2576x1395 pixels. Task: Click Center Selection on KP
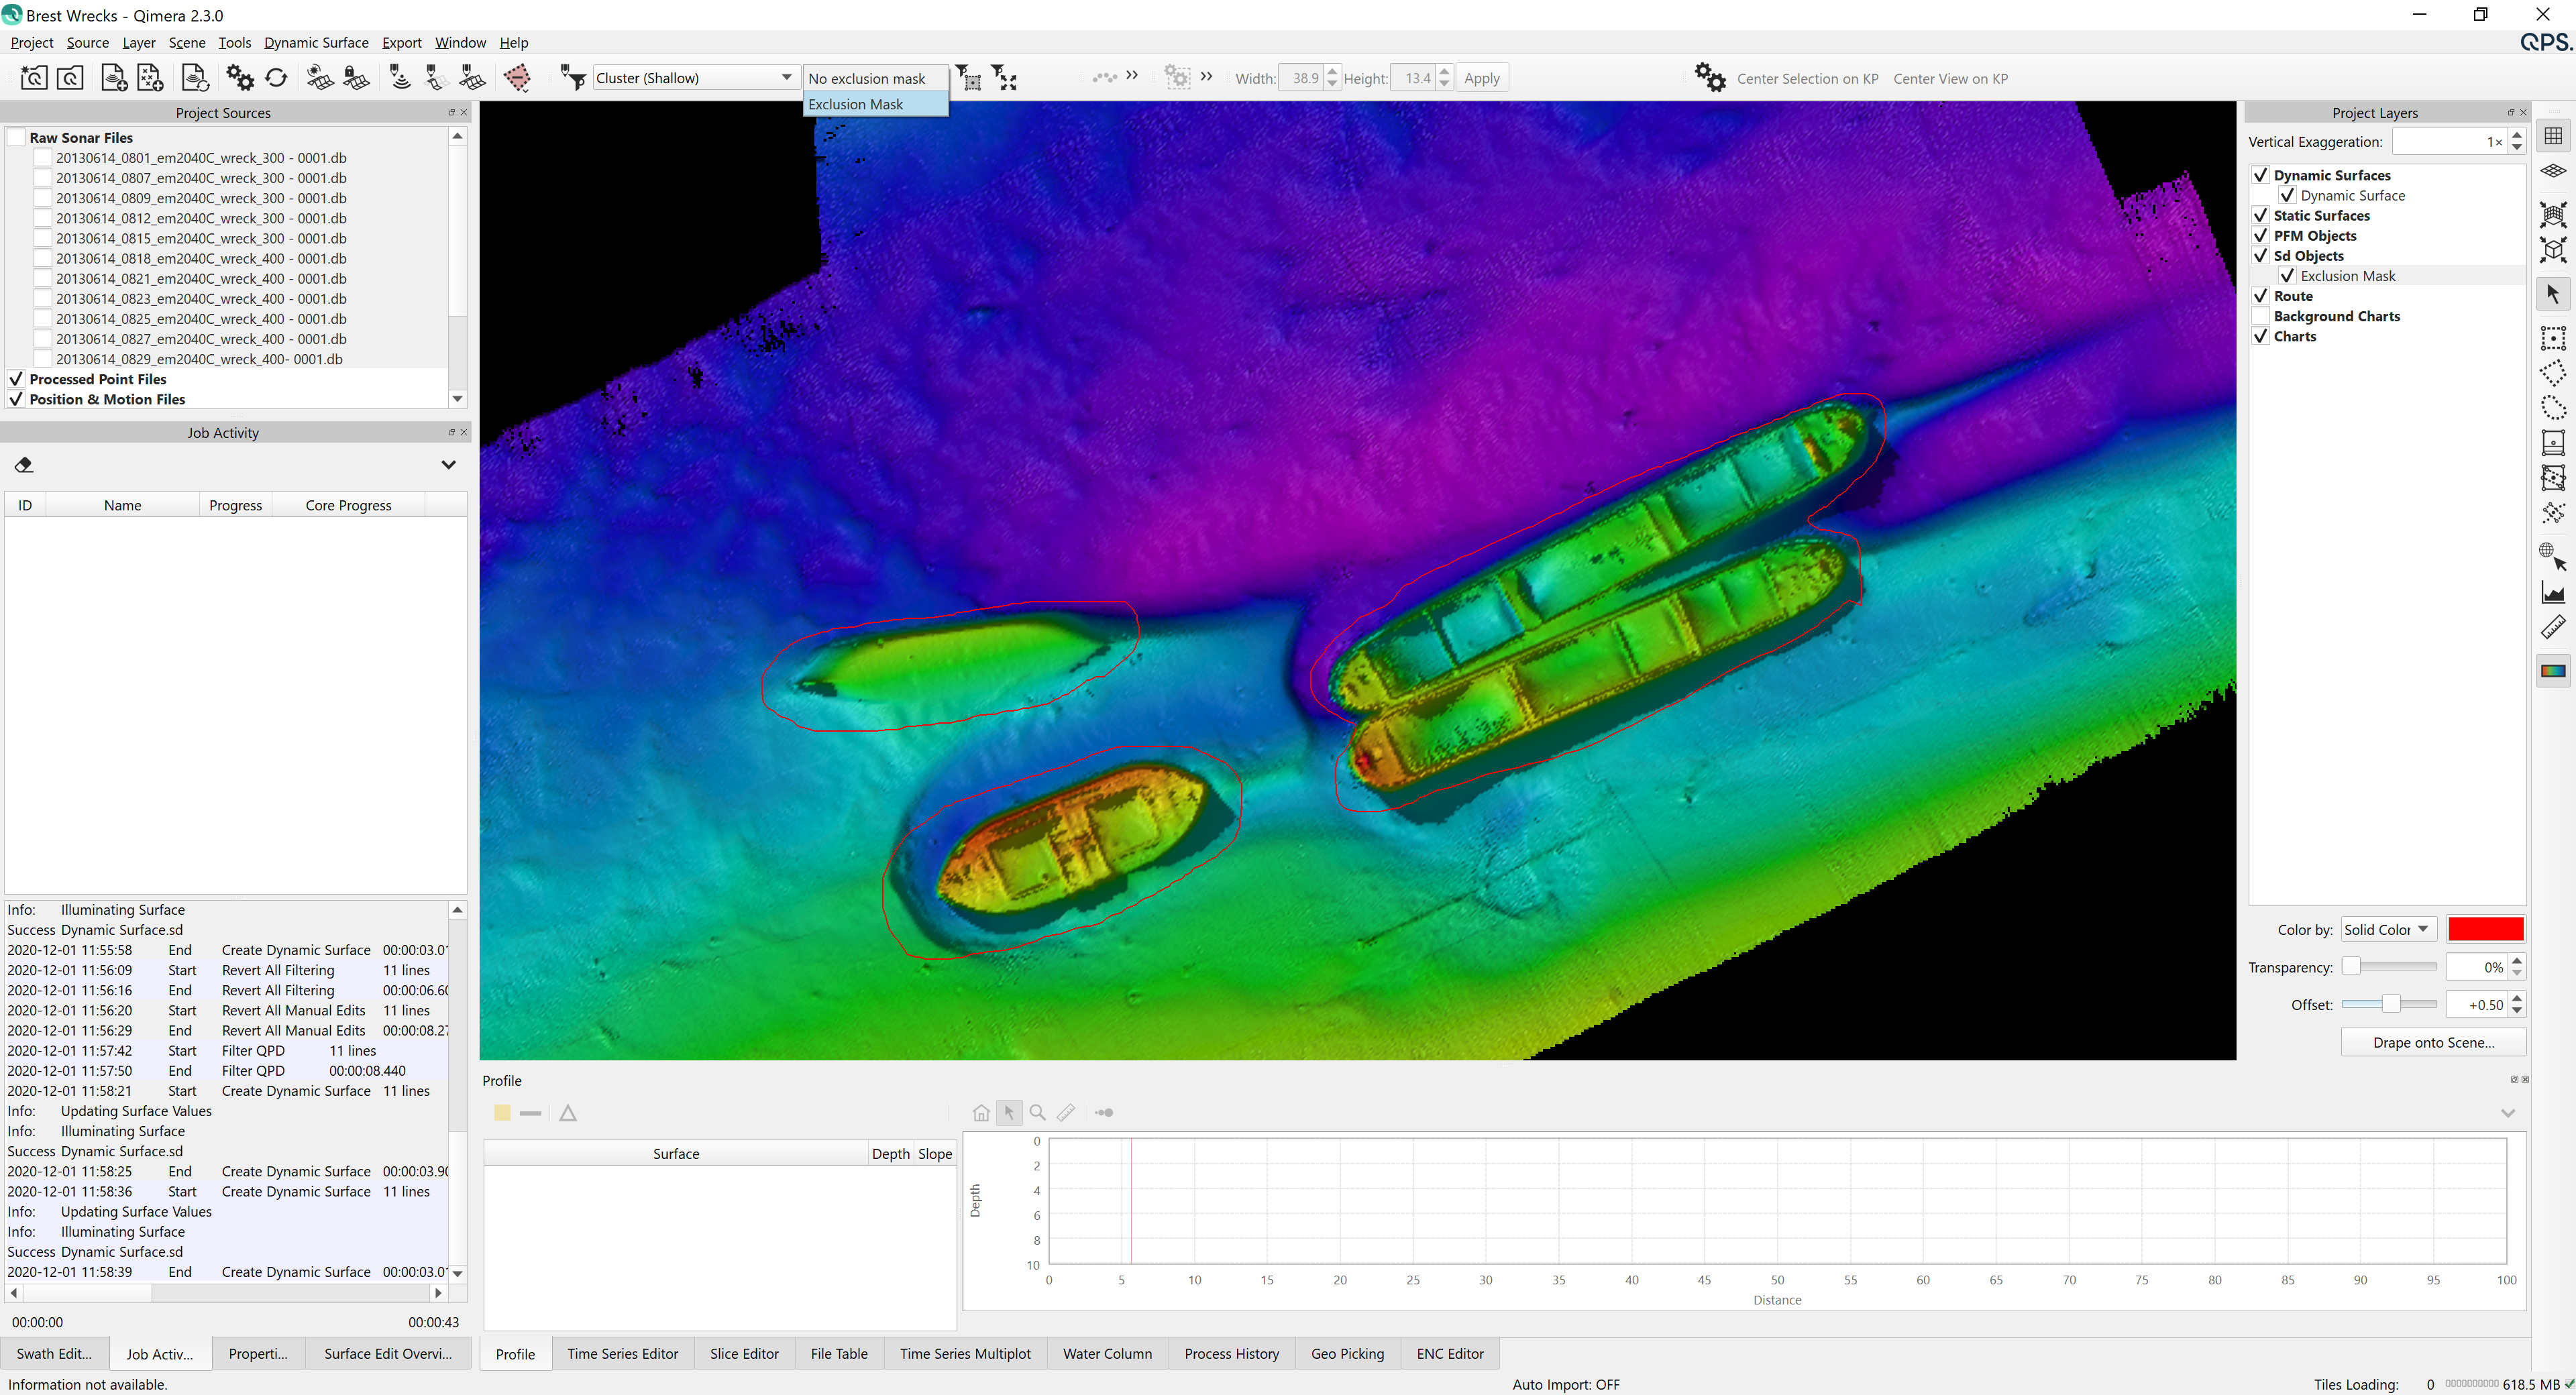1807,79
